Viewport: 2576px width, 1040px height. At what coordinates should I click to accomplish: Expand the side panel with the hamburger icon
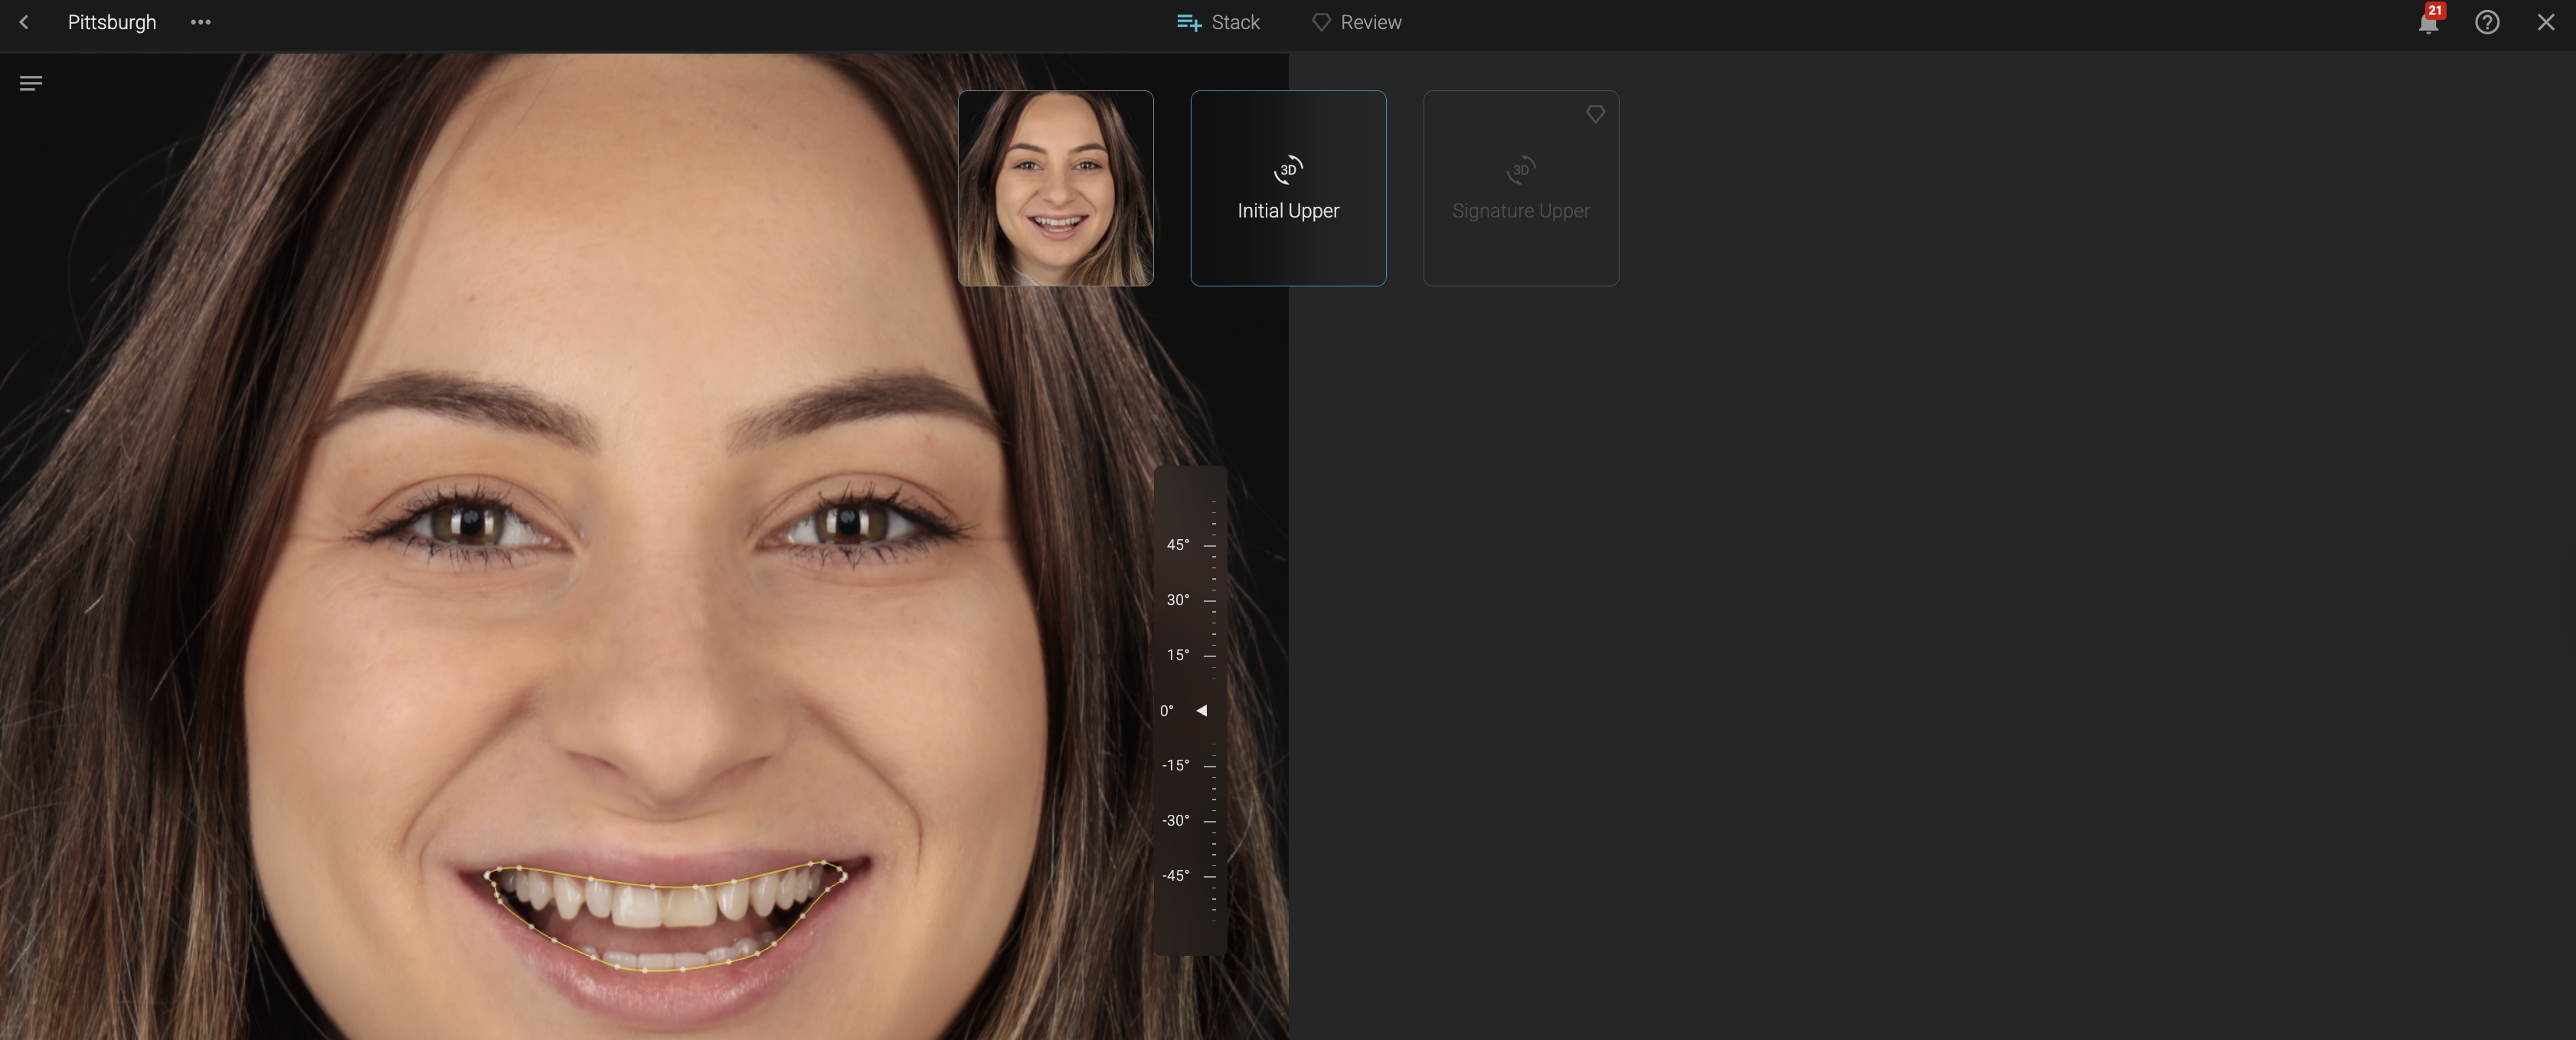click(31, 83)
